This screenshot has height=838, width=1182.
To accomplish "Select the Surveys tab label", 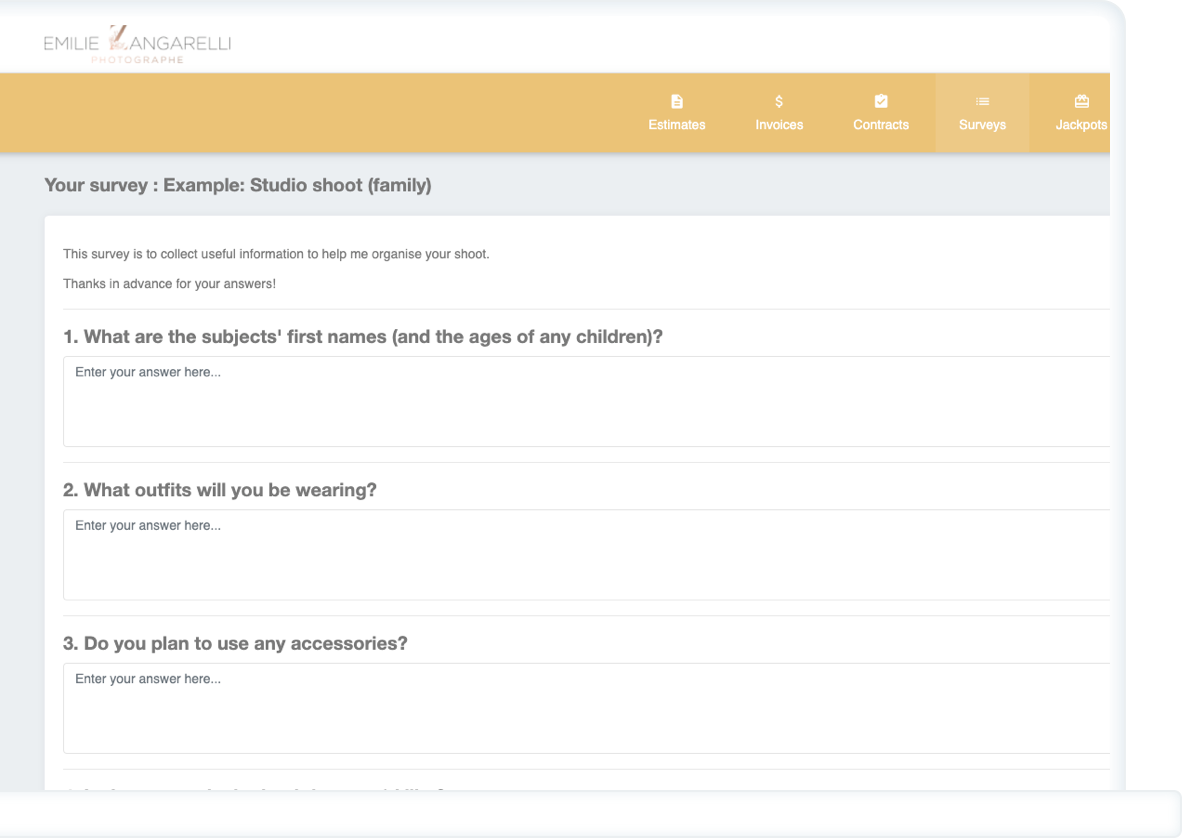I will (x=982, y=125).
